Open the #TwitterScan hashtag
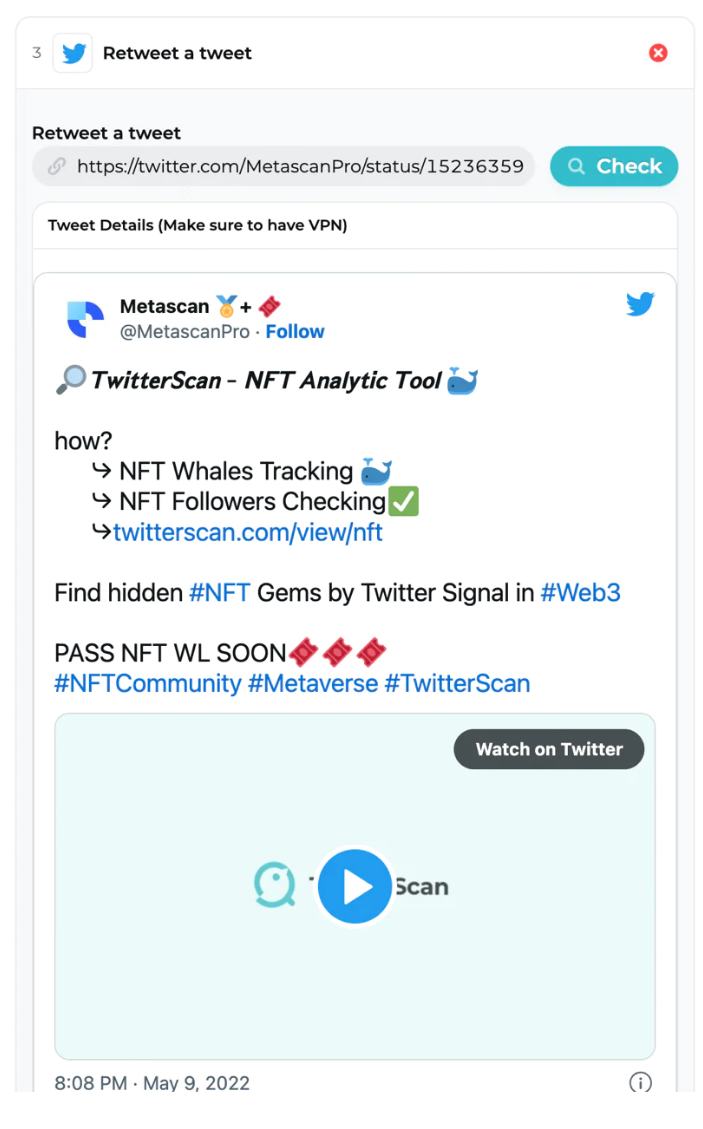 tap(457, 683)
